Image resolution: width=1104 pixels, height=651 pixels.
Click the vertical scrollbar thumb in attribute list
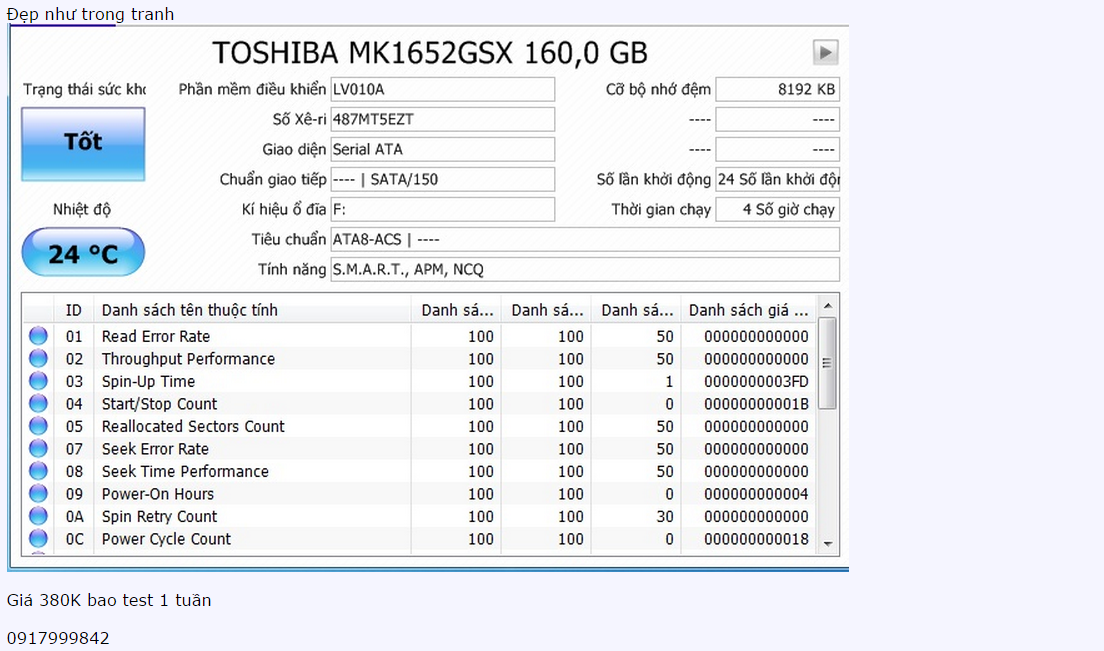827,363
